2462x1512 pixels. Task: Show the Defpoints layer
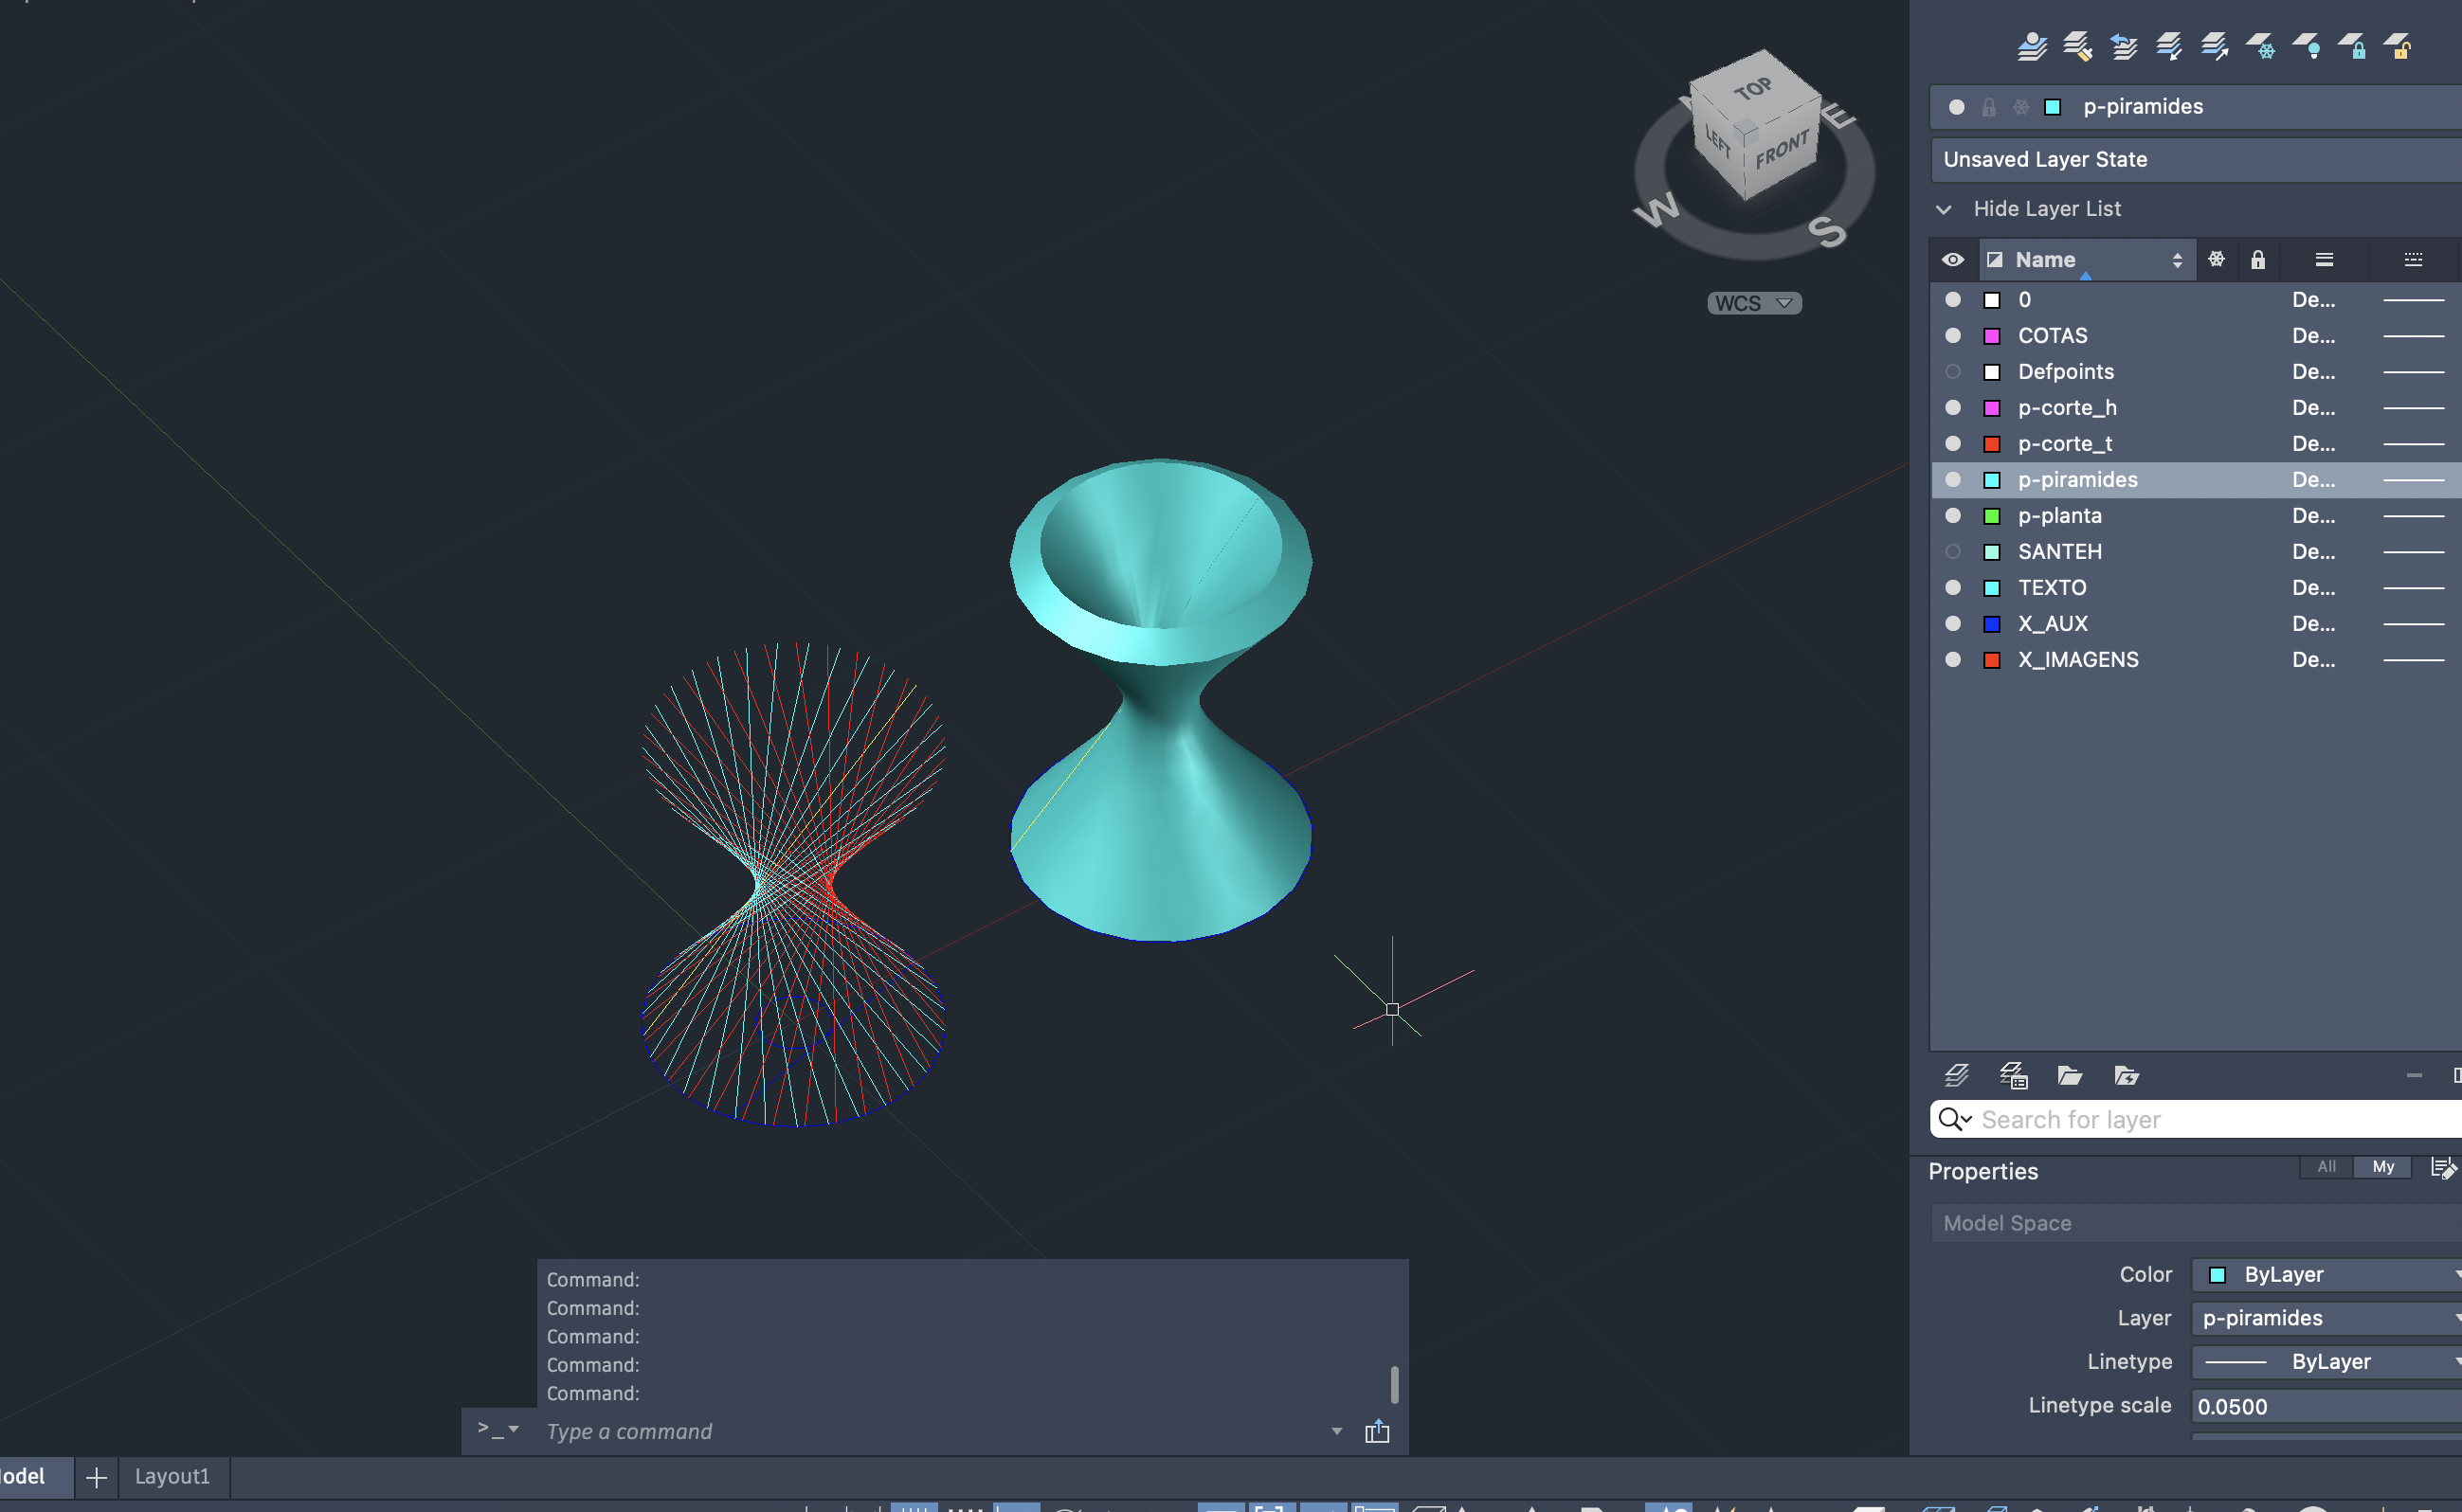tap(1953, 371)
